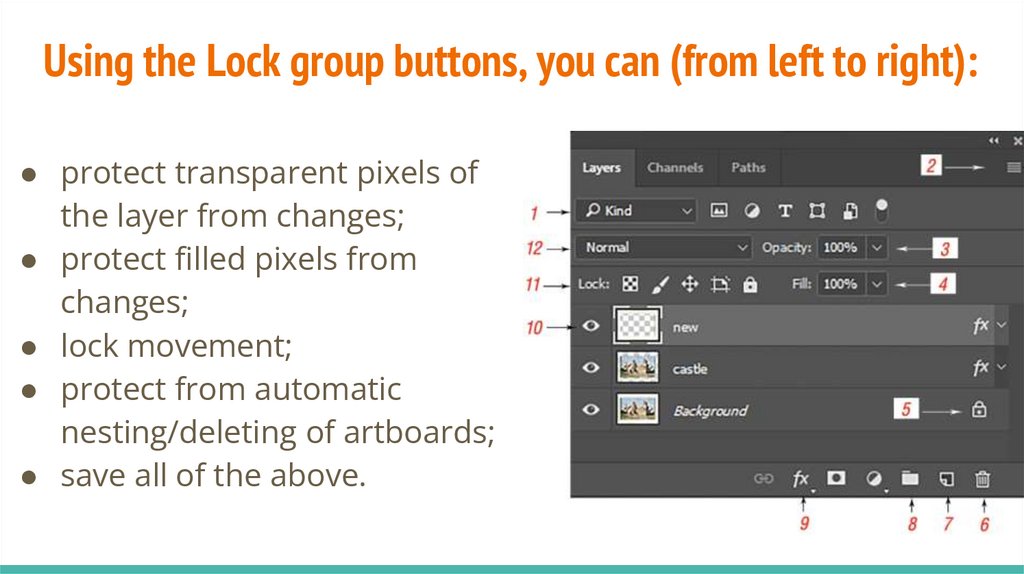Switch to the Channels tab
This screenshot has width=1024, height=574.
(x=675, y=168)
